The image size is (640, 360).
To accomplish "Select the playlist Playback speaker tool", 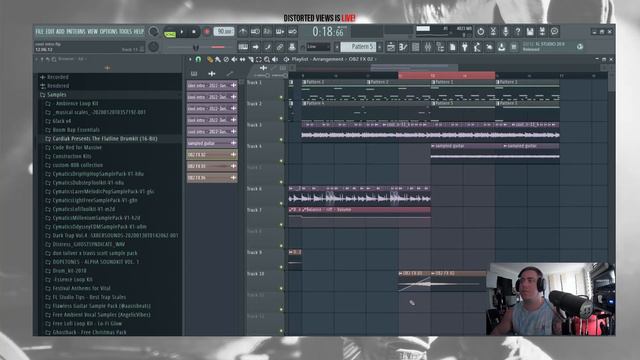I will coord(275,60).
